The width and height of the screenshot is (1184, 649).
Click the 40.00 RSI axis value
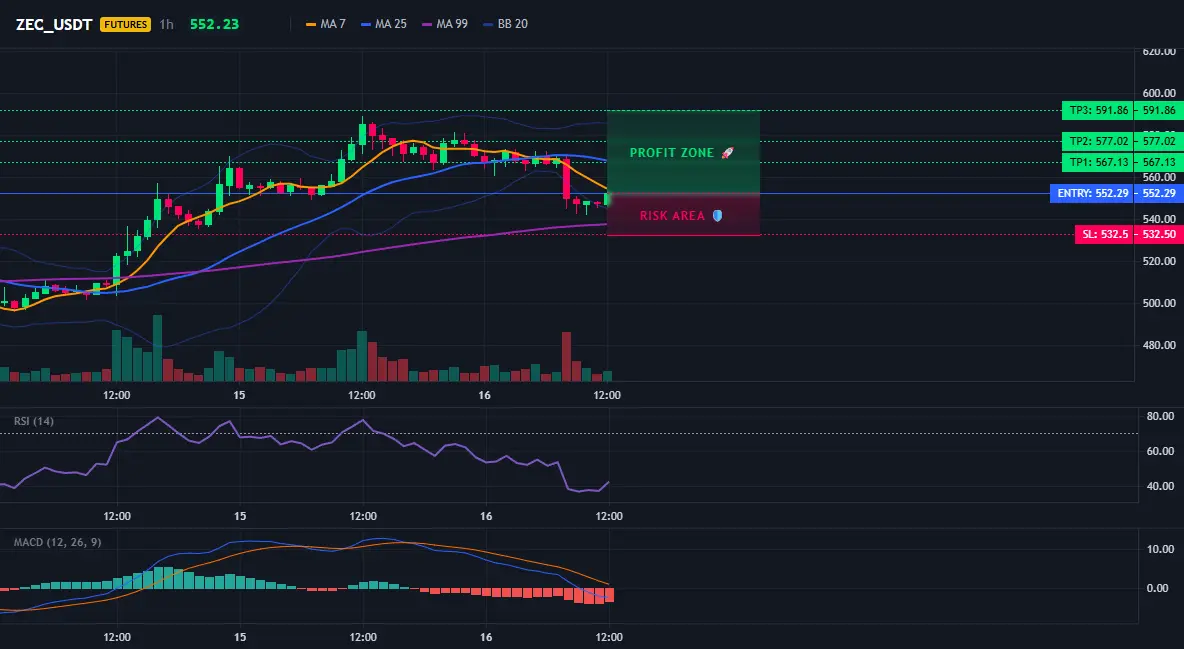(x=1160, y=486)
